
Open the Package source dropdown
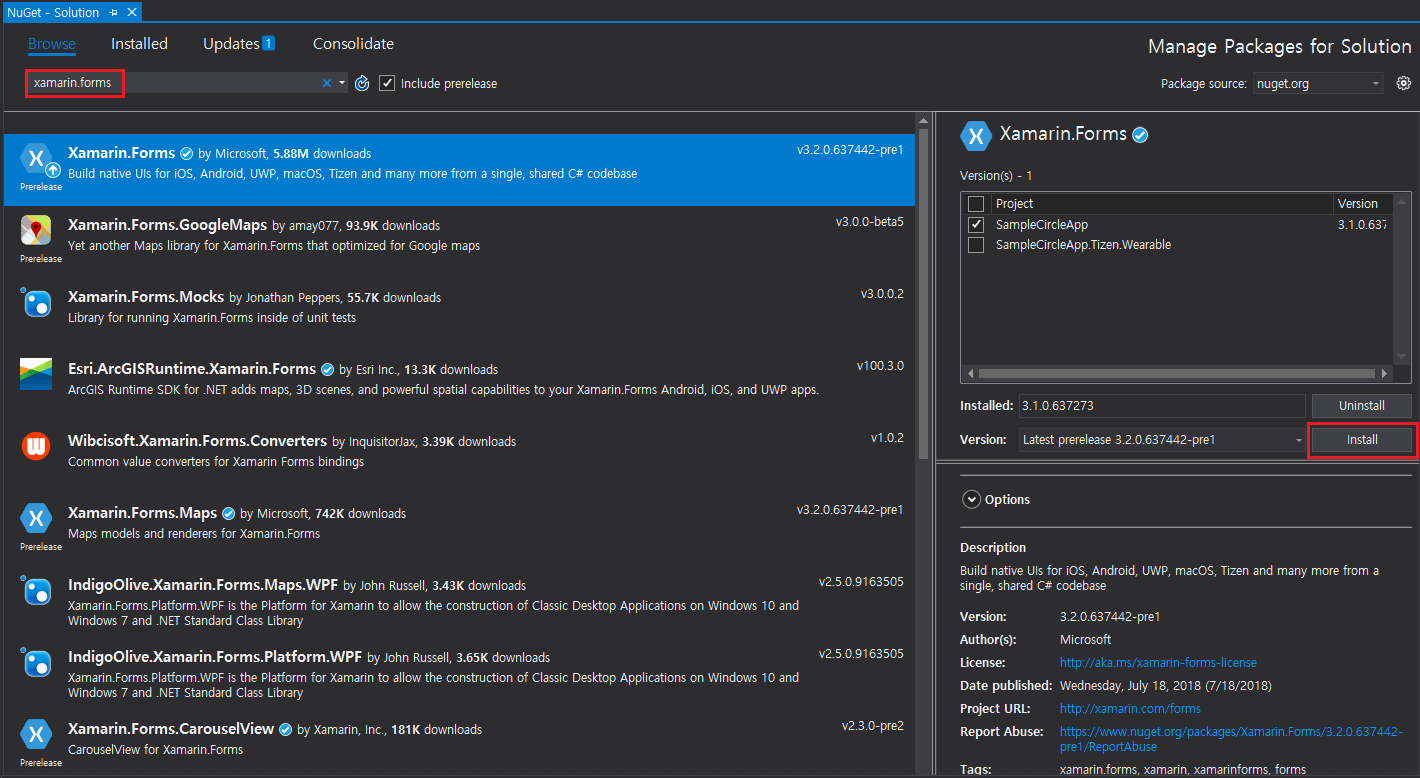tap(1318, 84)
